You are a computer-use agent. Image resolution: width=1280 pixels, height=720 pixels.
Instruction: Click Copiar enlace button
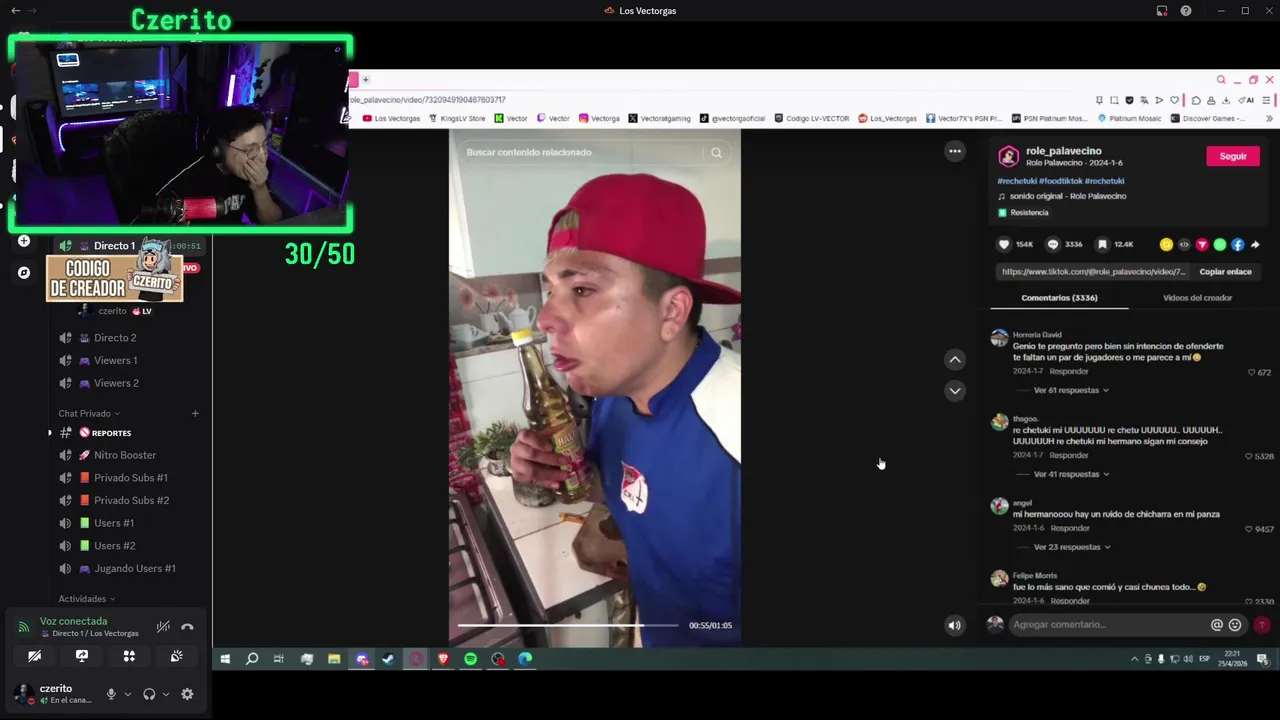tap(1225, 272)
